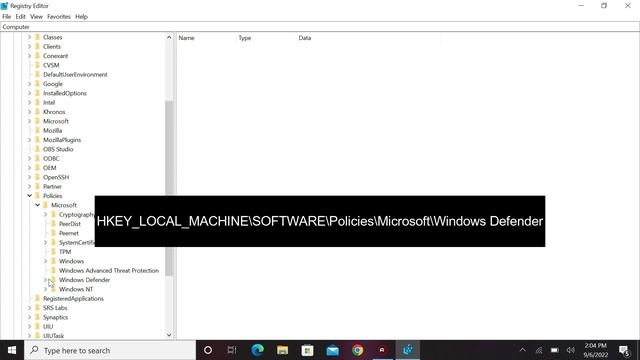
Task: Click Registry Editor taskbar icon
Action: (x=407, y=350)
